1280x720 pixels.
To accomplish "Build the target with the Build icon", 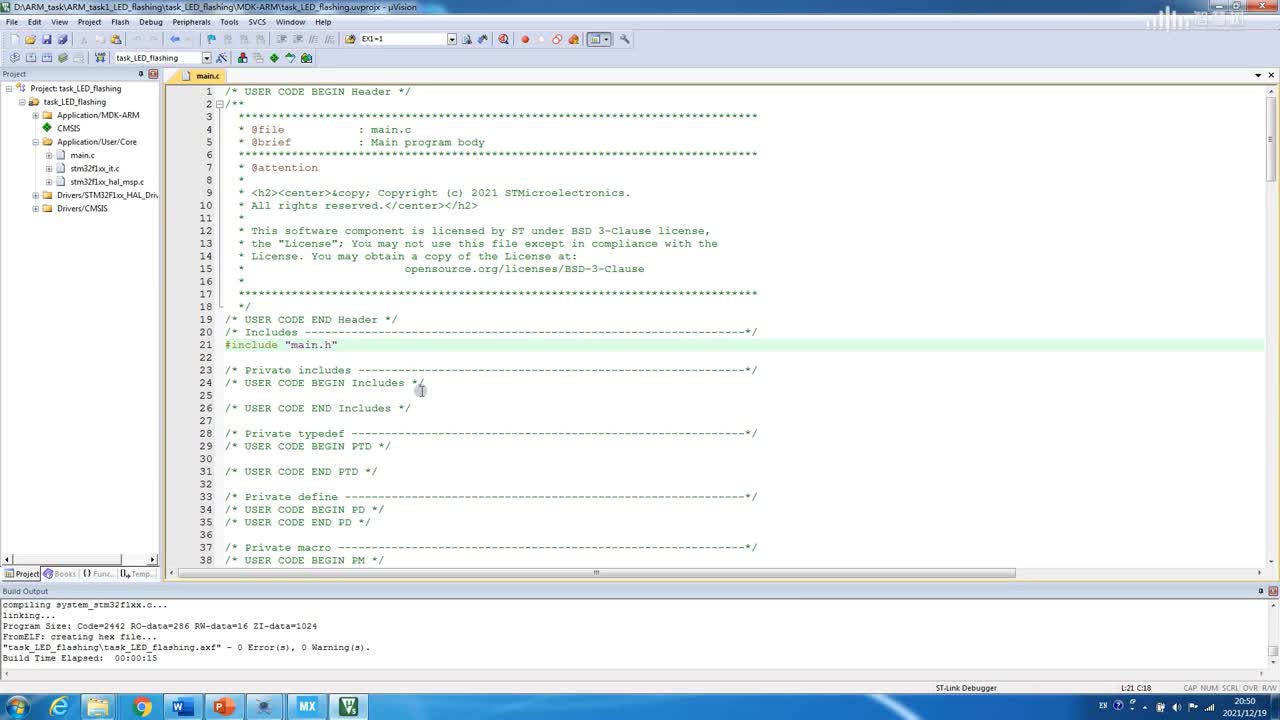I will [x=31, y=57].
